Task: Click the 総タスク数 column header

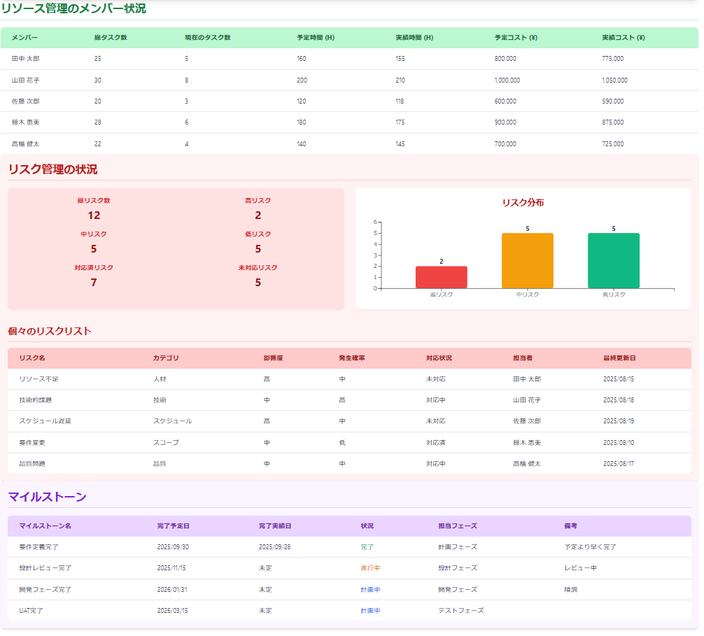Action: tap(111, 37)
